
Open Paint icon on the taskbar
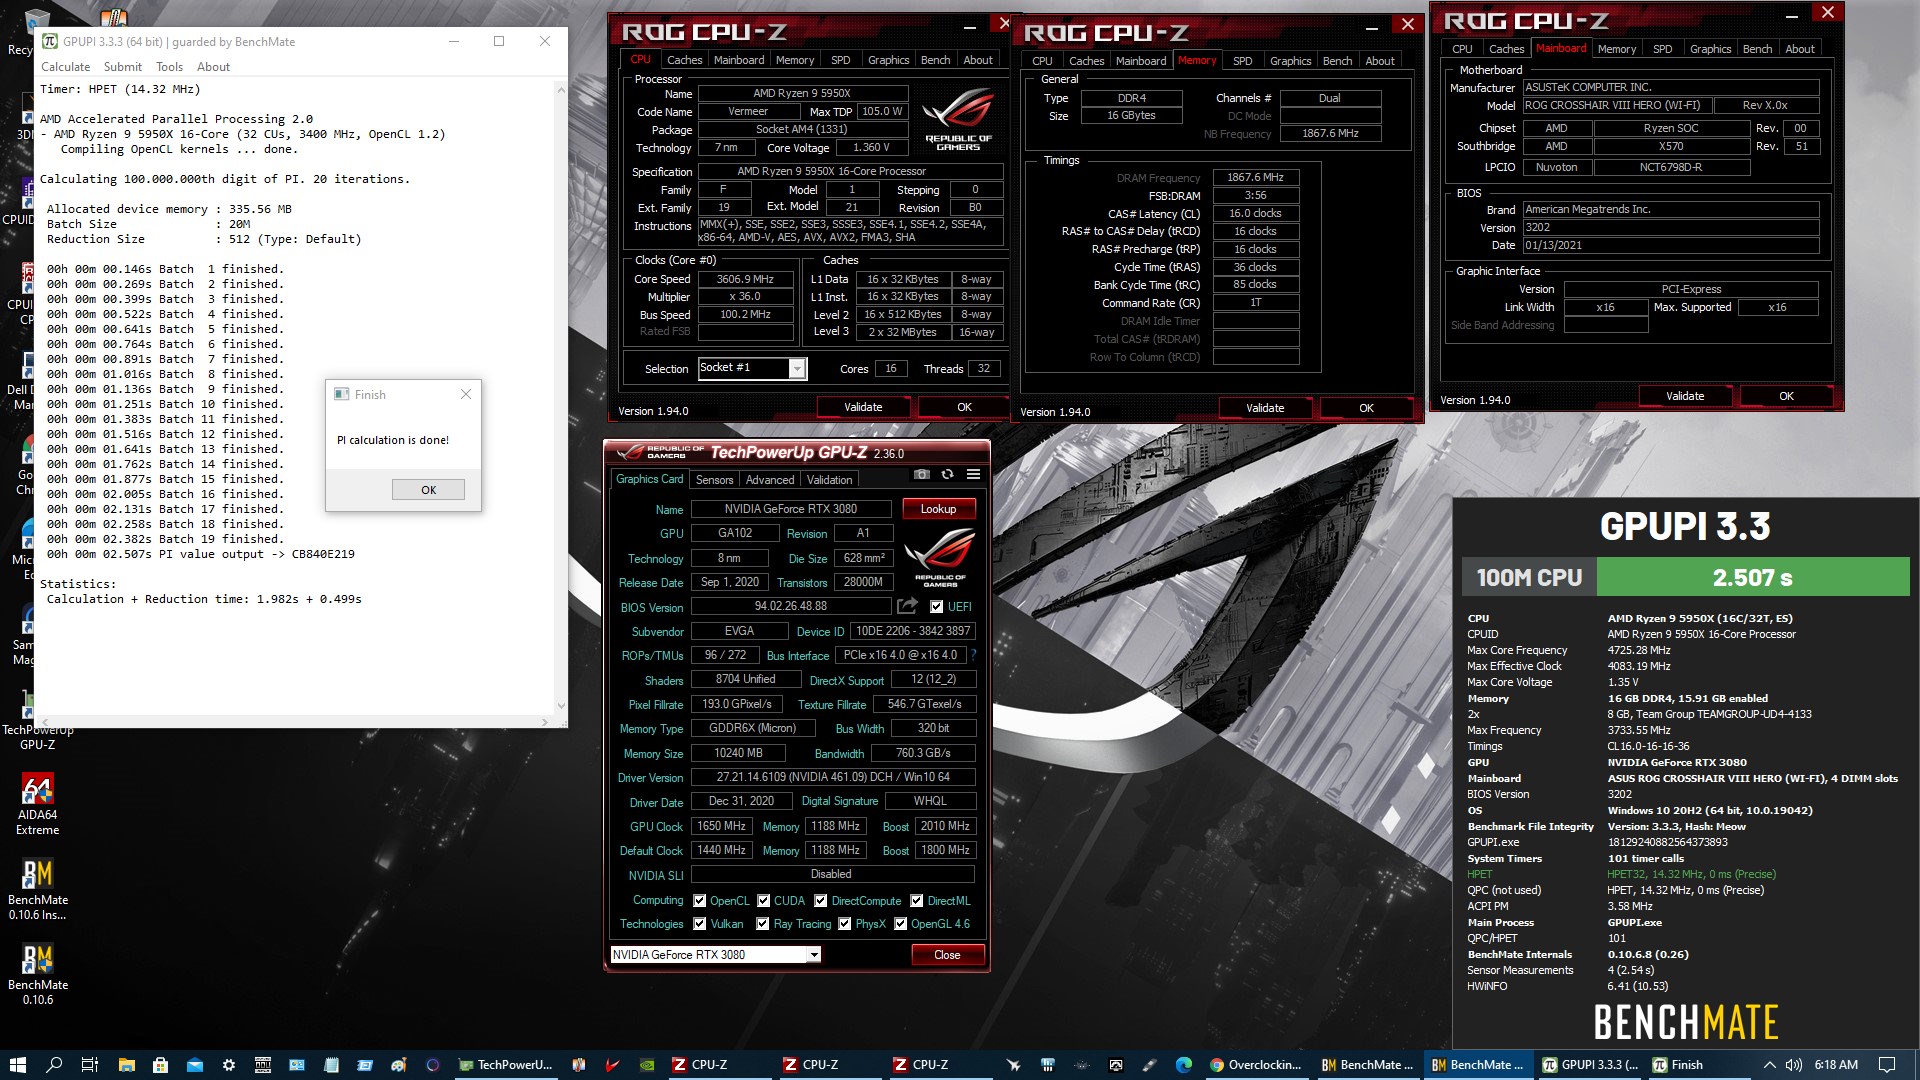(x=399, y=1065)
